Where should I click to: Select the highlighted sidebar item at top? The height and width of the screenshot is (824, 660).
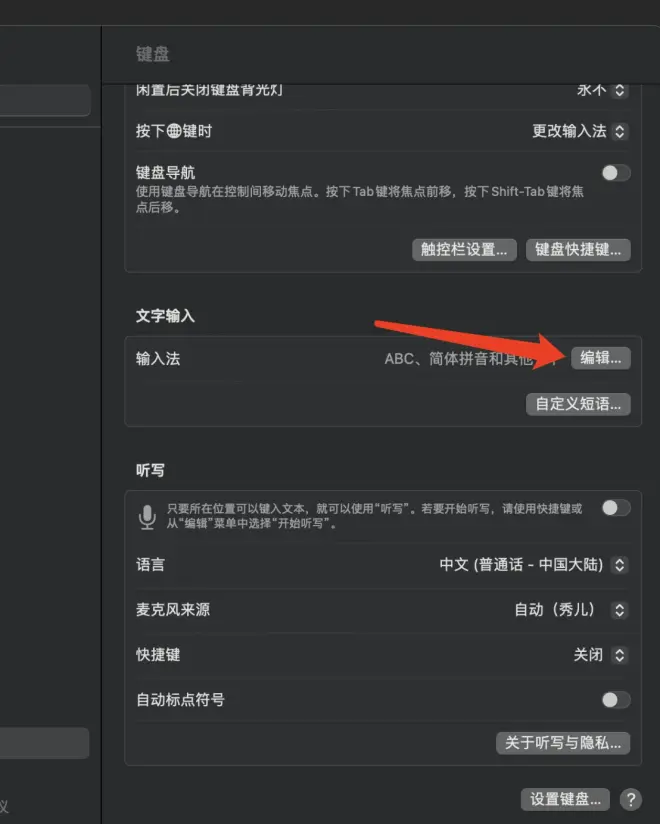point(45,100)
